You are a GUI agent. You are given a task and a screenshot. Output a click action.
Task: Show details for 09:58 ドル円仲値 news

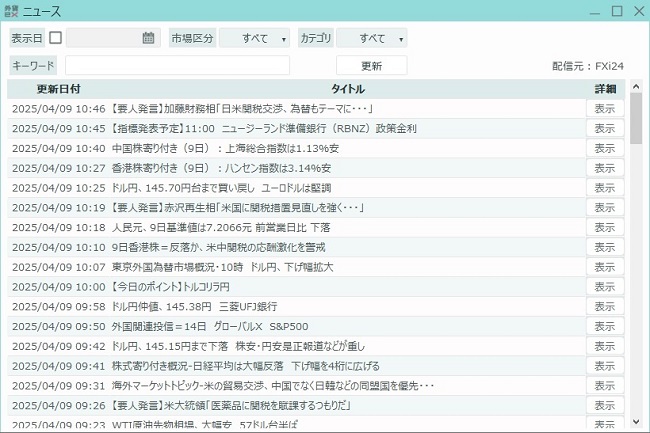coord(605,307)
